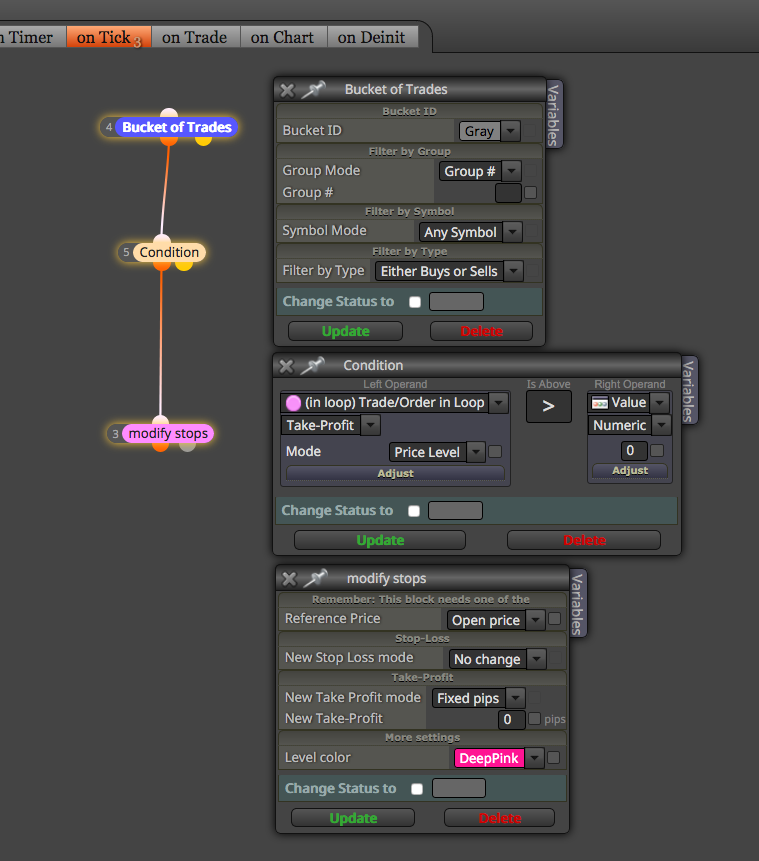Switch to the on Tick tab

tap(109, 38)
